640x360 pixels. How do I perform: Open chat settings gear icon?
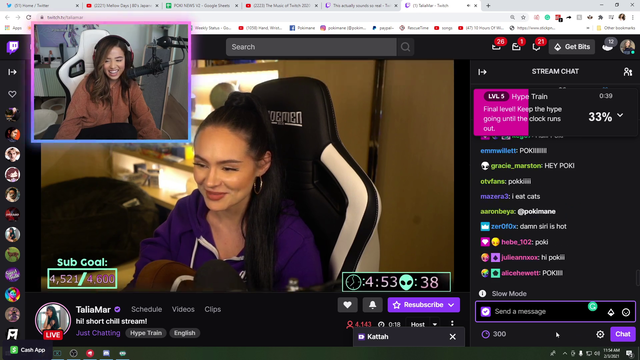tap(600, 334)
